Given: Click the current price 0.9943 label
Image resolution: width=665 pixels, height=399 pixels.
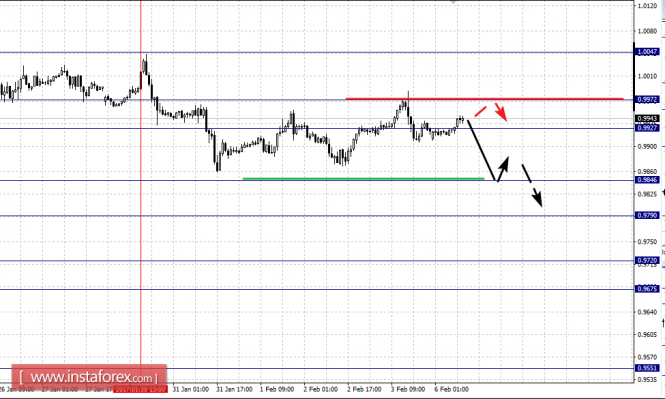Looking at the screenshot, I should [647, 119].
